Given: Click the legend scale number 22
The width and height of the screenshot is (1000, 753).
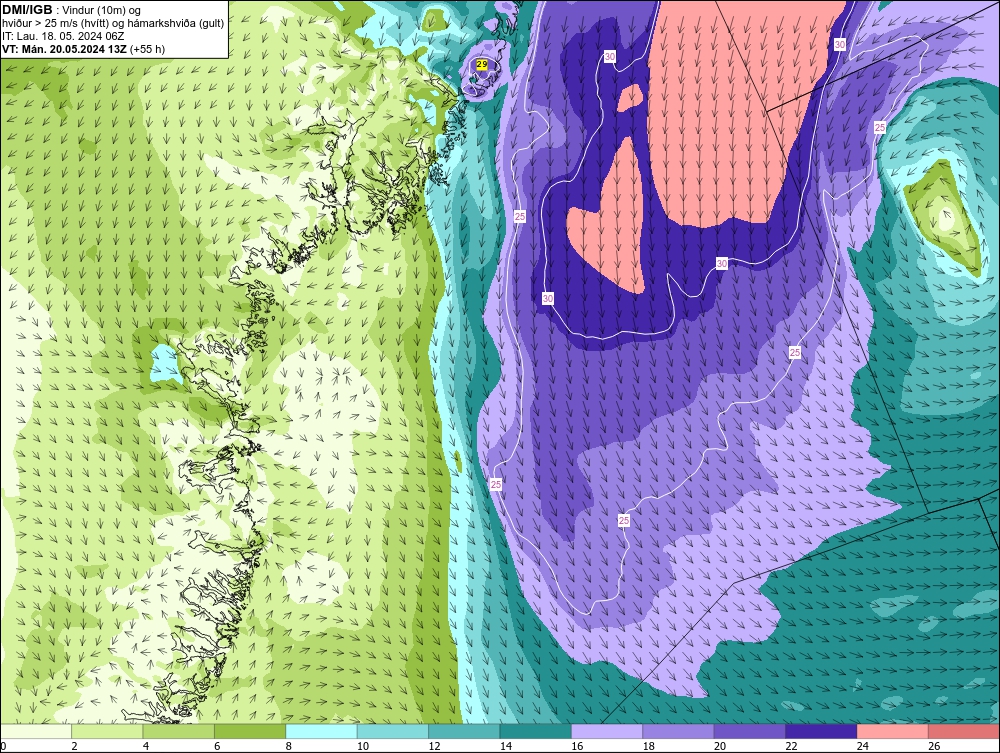Looking at the screenshot, I should (791, 746).
